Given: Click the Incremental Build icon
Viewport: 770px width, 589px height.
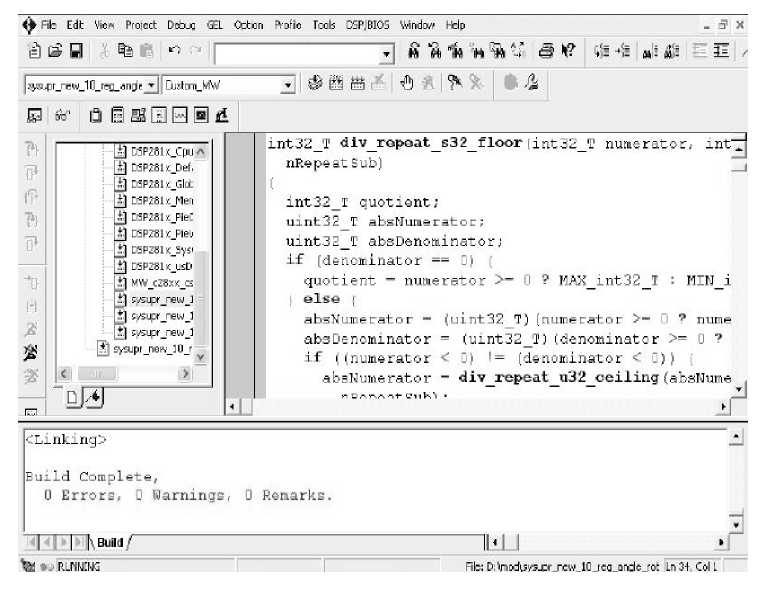Looking at the screenshot, I should [x=336, y=83].
